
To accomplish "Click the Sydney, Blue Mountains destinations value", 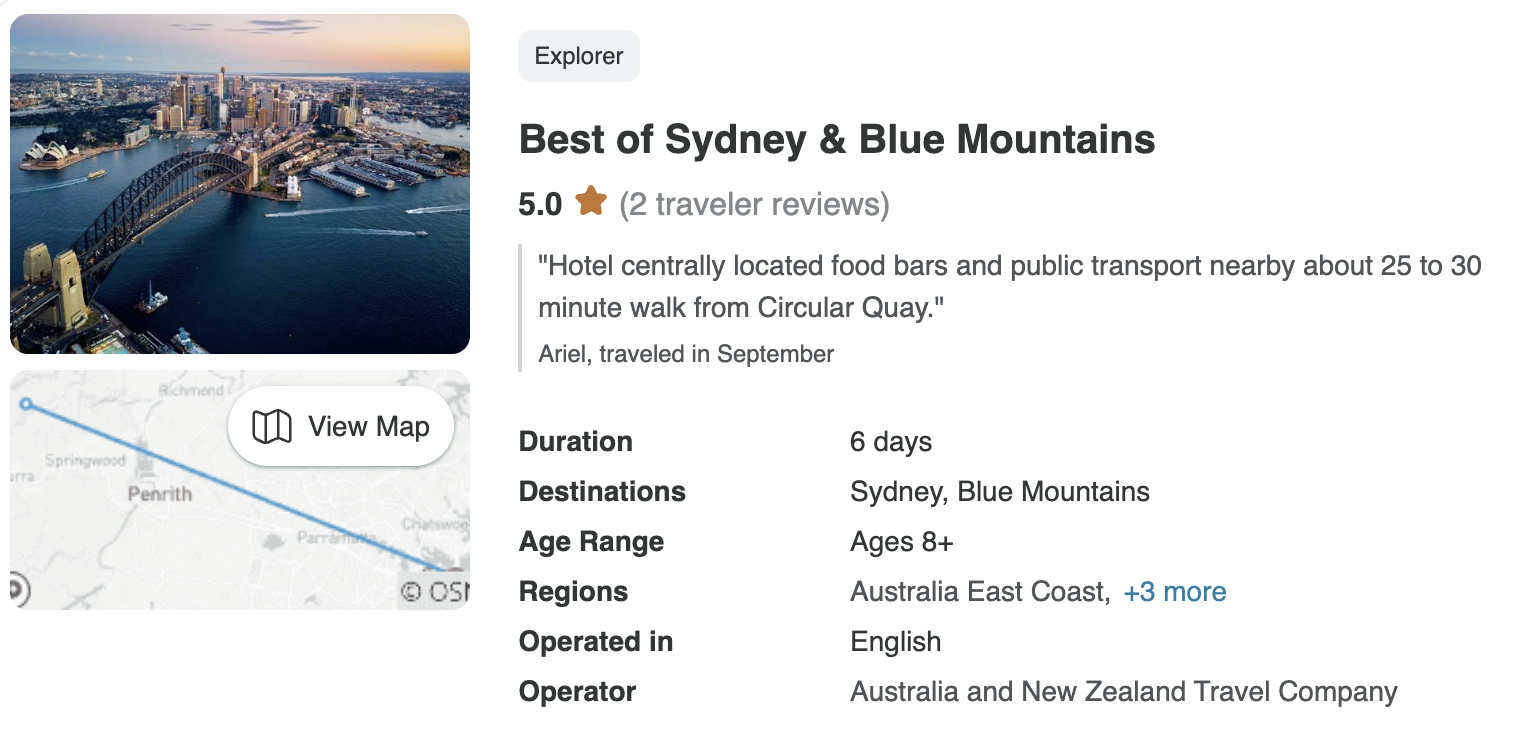I will tap(999, 492).
